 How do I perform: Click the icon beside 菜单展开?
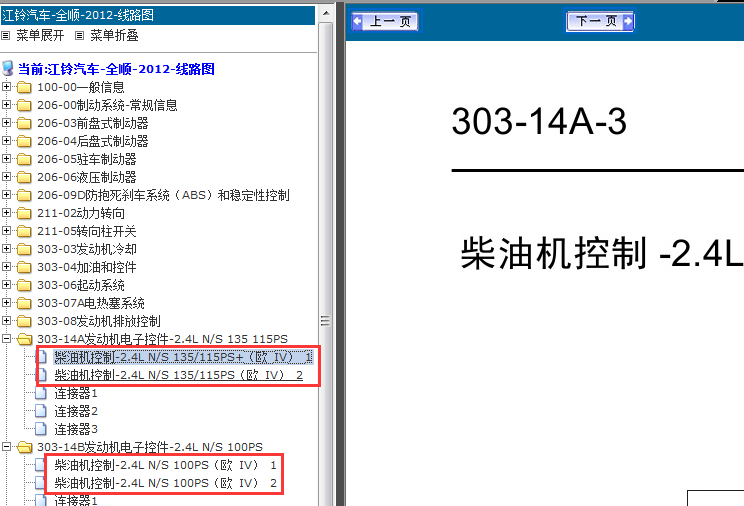(6, 36)
